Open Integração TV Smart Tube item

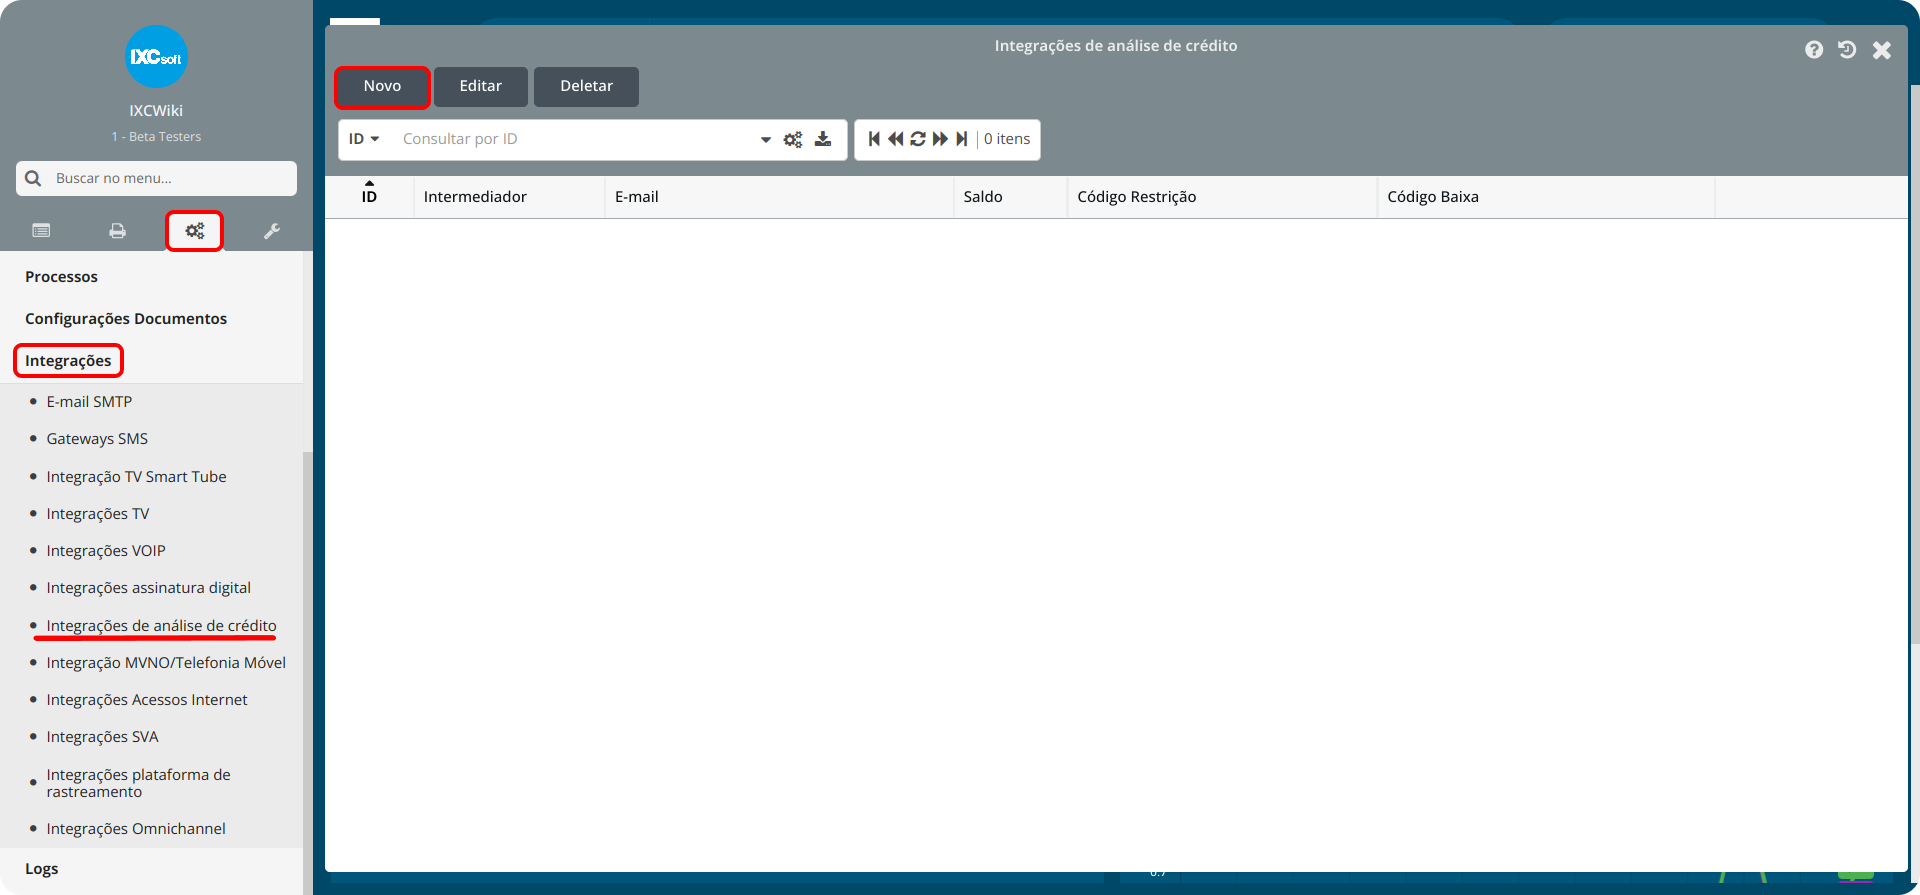[x=136, y=477]
